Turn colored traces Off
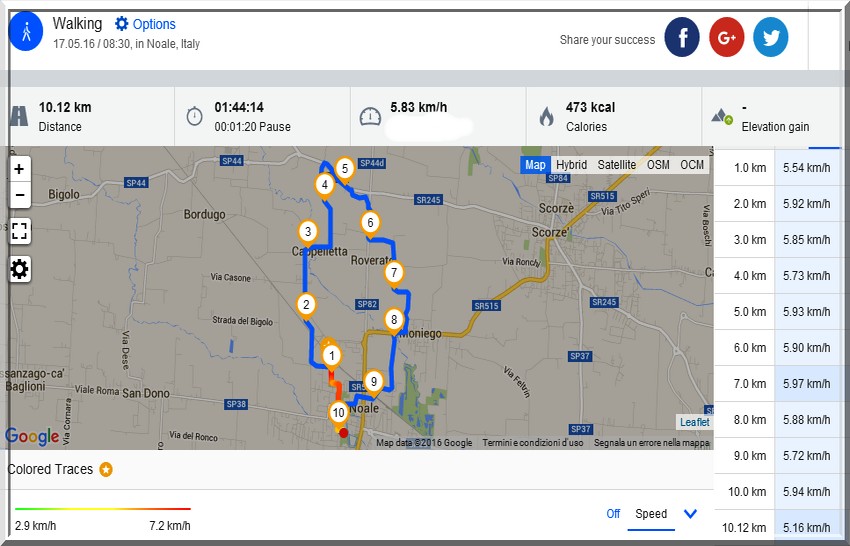Viewport: 850px width, 546px height. tap(613, 514)
